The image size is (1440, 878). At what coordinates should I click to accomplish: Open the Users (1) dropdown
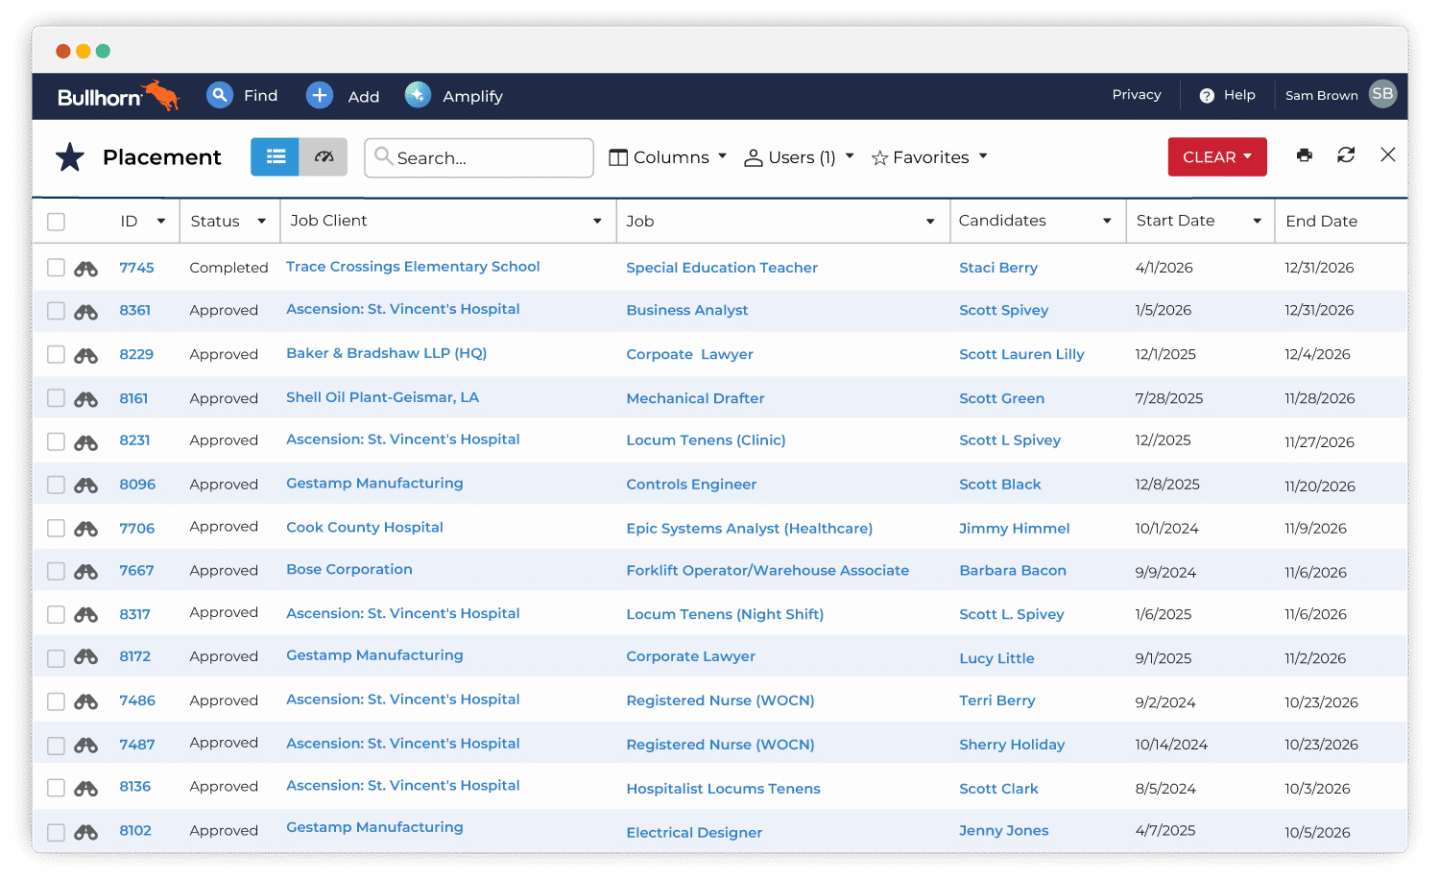coord(799,157)
